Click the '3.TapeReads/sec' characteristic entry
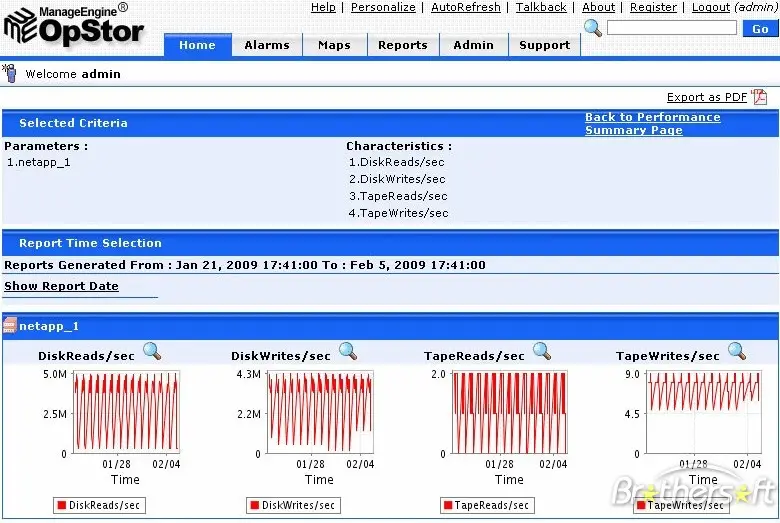 pos(398,196)
